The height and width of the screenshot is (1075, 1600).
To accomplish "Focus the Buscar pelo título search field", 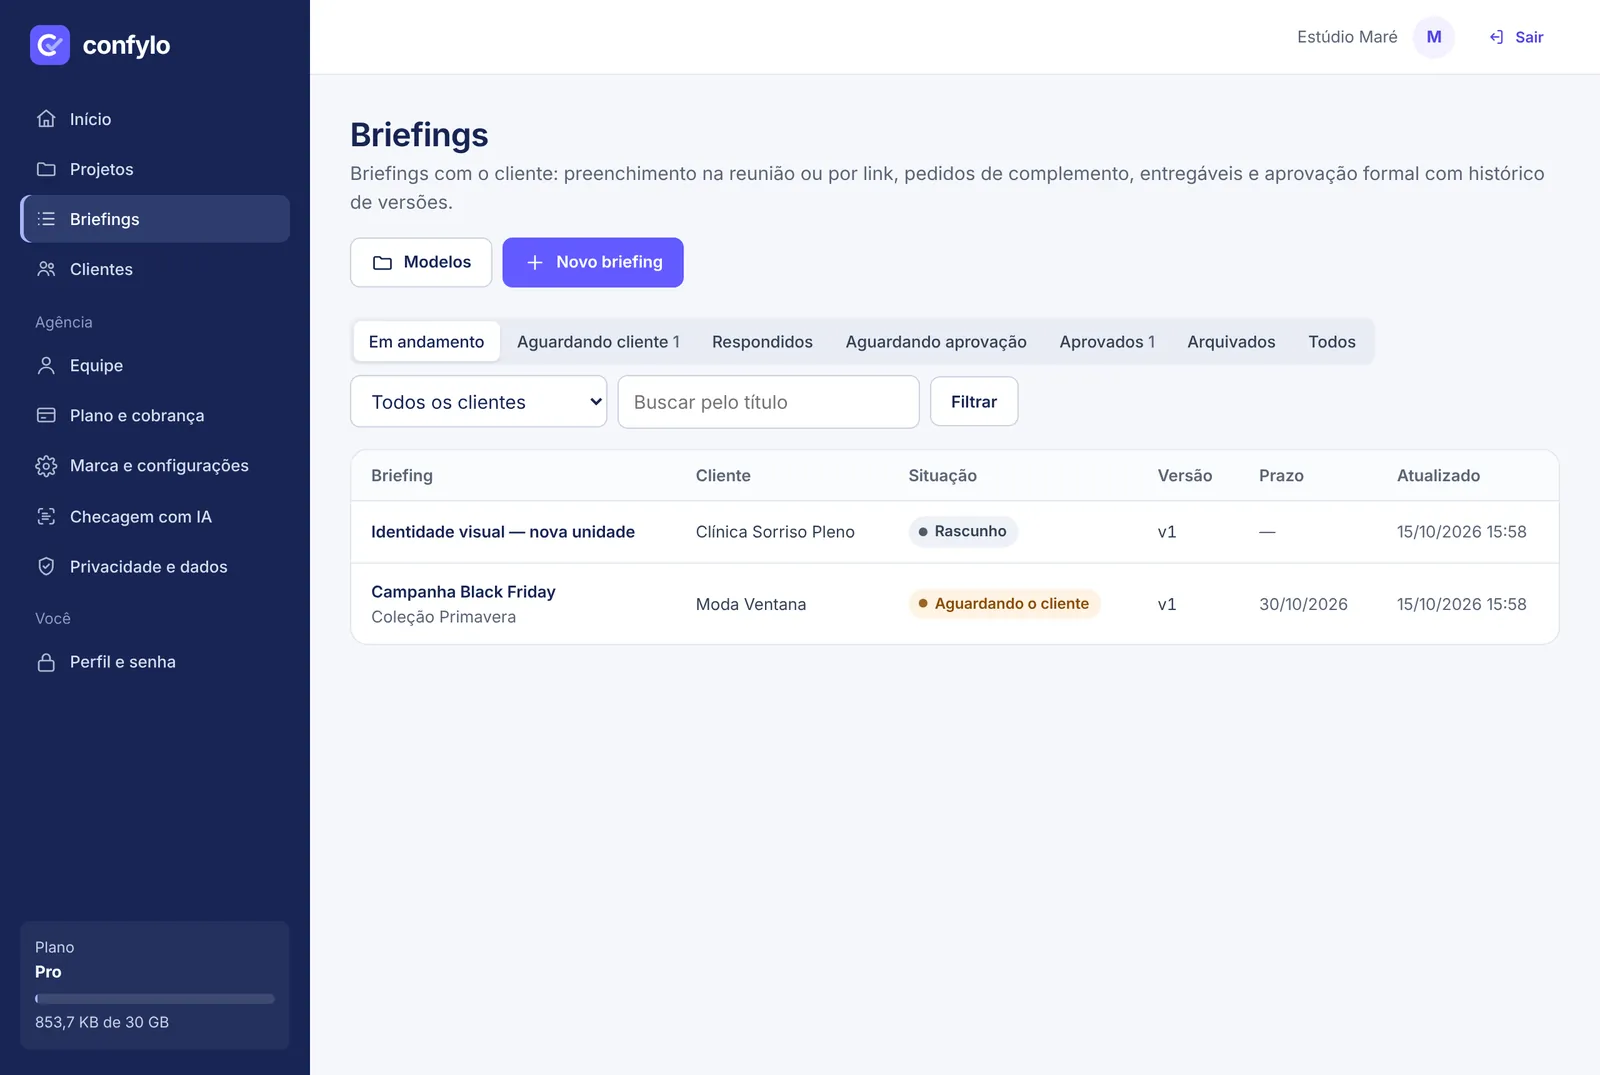I will pos(768,402).
